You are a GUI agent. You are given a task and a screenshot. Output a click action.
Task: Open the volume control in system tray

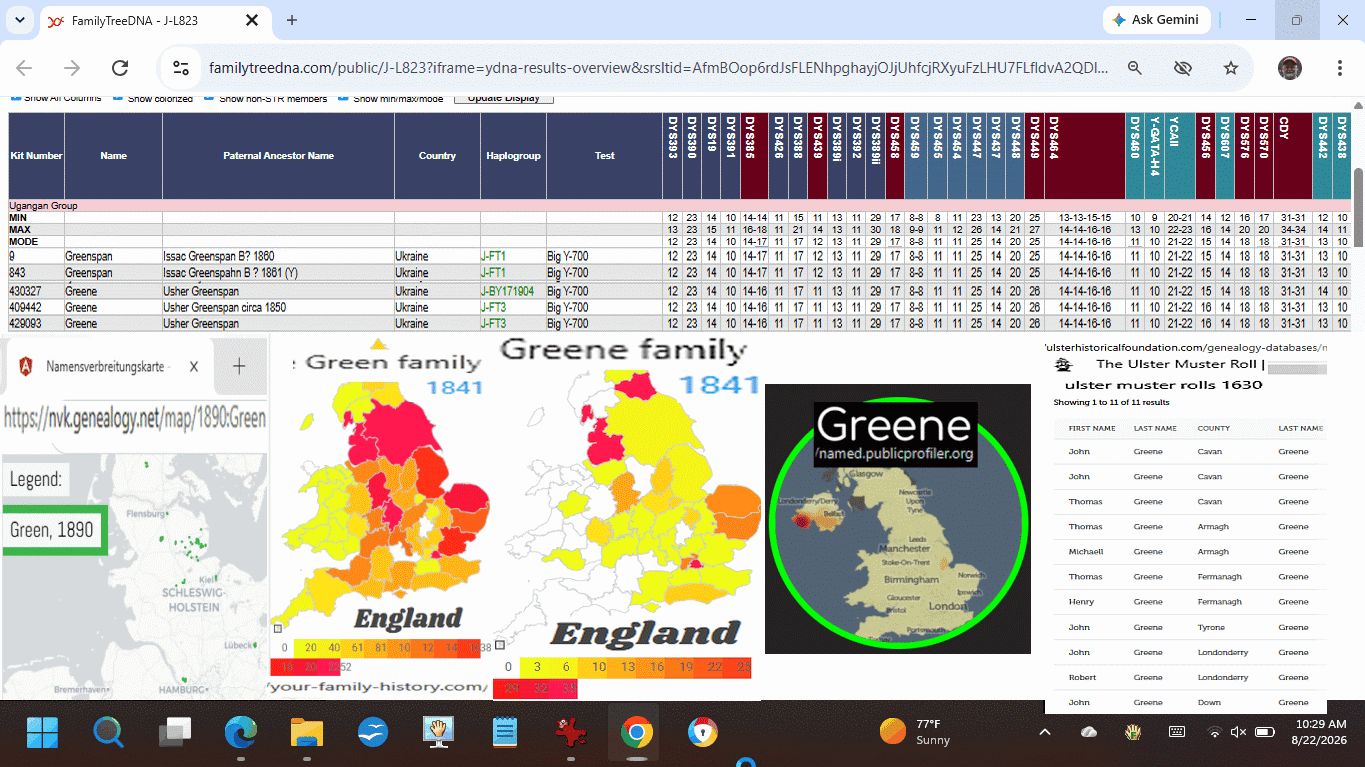pos(1238,733)
